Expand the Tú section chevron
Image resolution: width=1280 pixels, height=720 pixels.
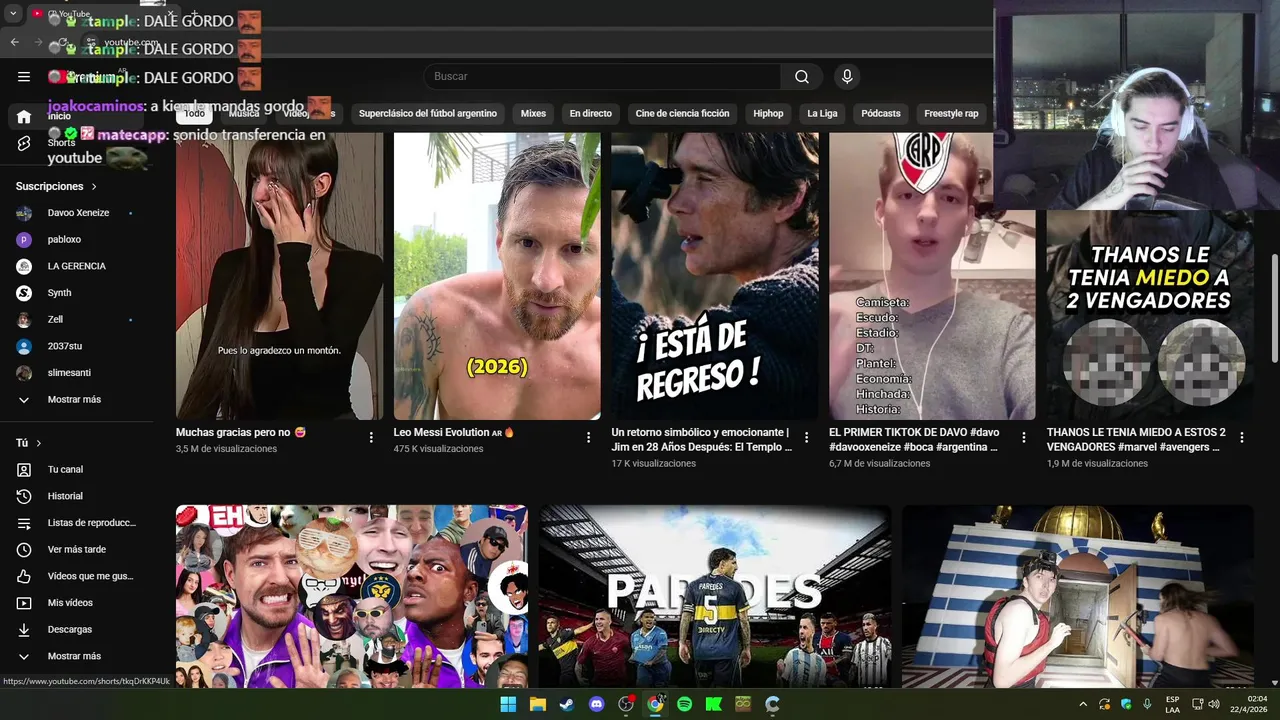coord(39,443)
